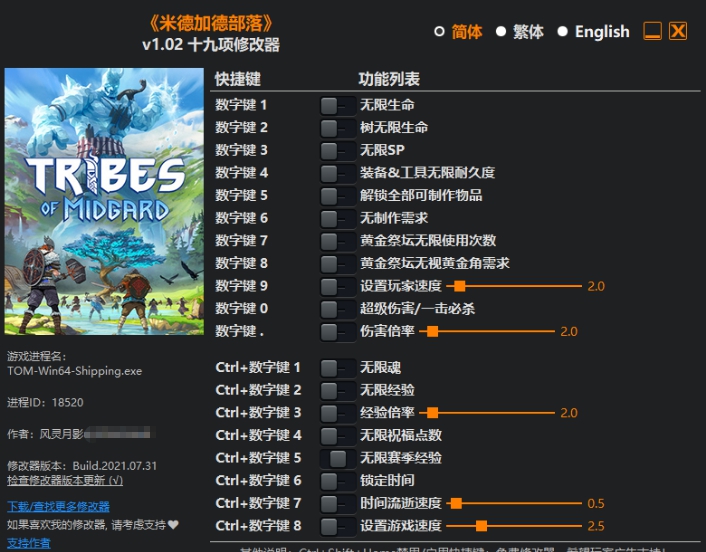
Task: Toggle 树无限生命 switch
Action: tap(338, 128)
